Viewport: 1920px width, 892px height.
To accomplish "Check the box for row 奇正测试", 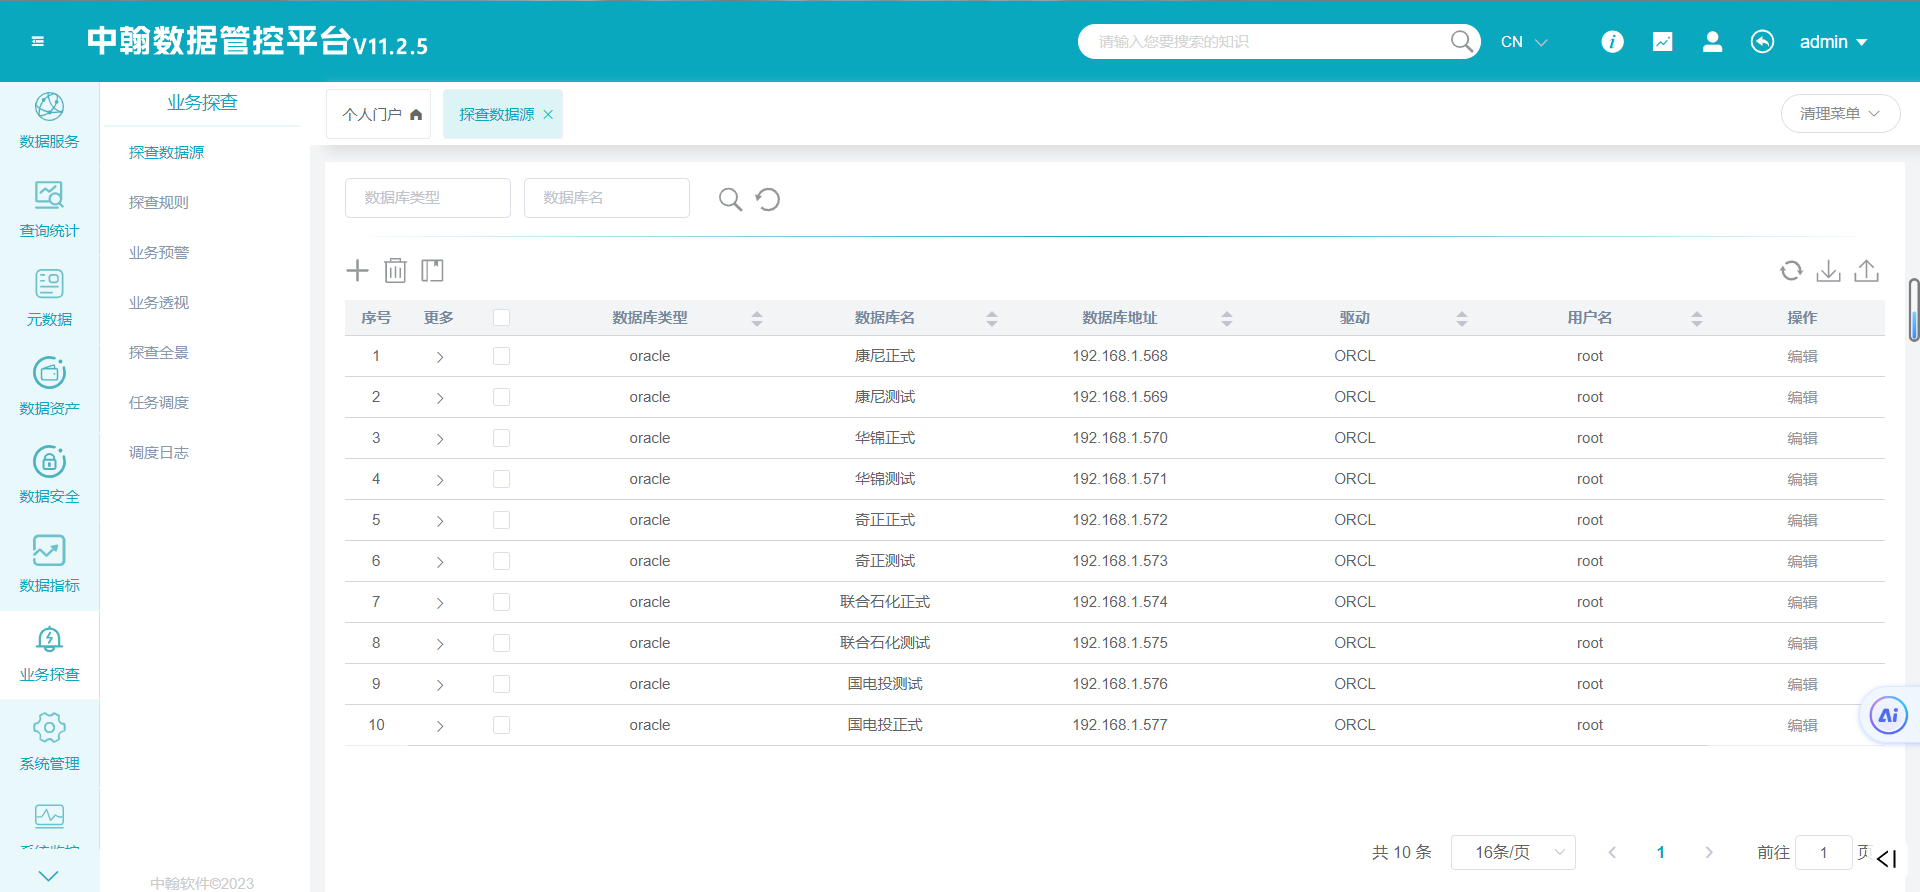I will pos(501,561).
